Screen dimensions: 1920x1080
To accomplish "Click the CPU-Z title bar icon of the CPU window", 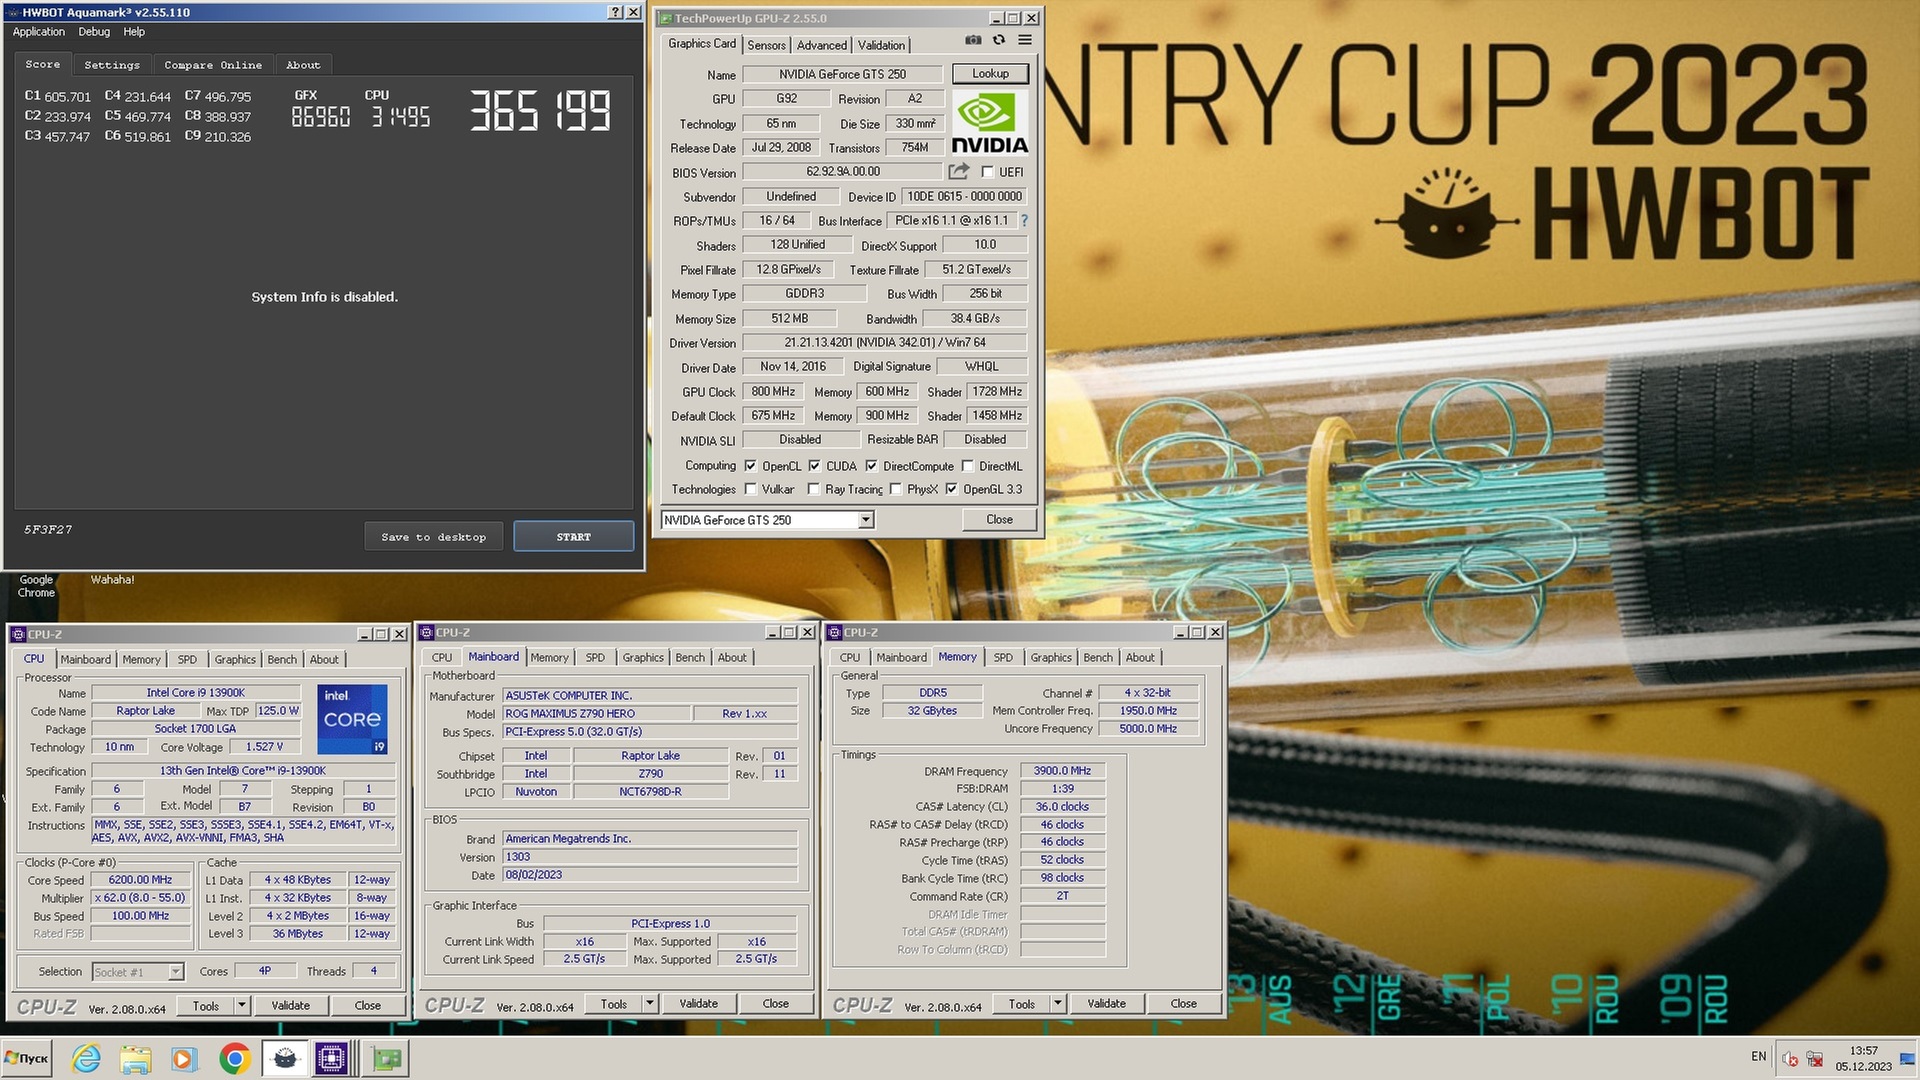I will pos(18,634).
